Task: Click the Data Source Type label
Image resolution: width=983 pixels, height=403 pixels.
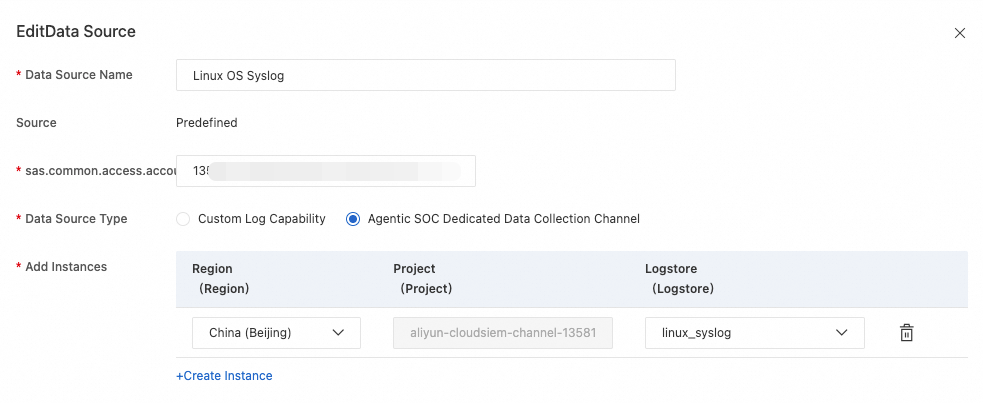Action: [x=76, y=219]
